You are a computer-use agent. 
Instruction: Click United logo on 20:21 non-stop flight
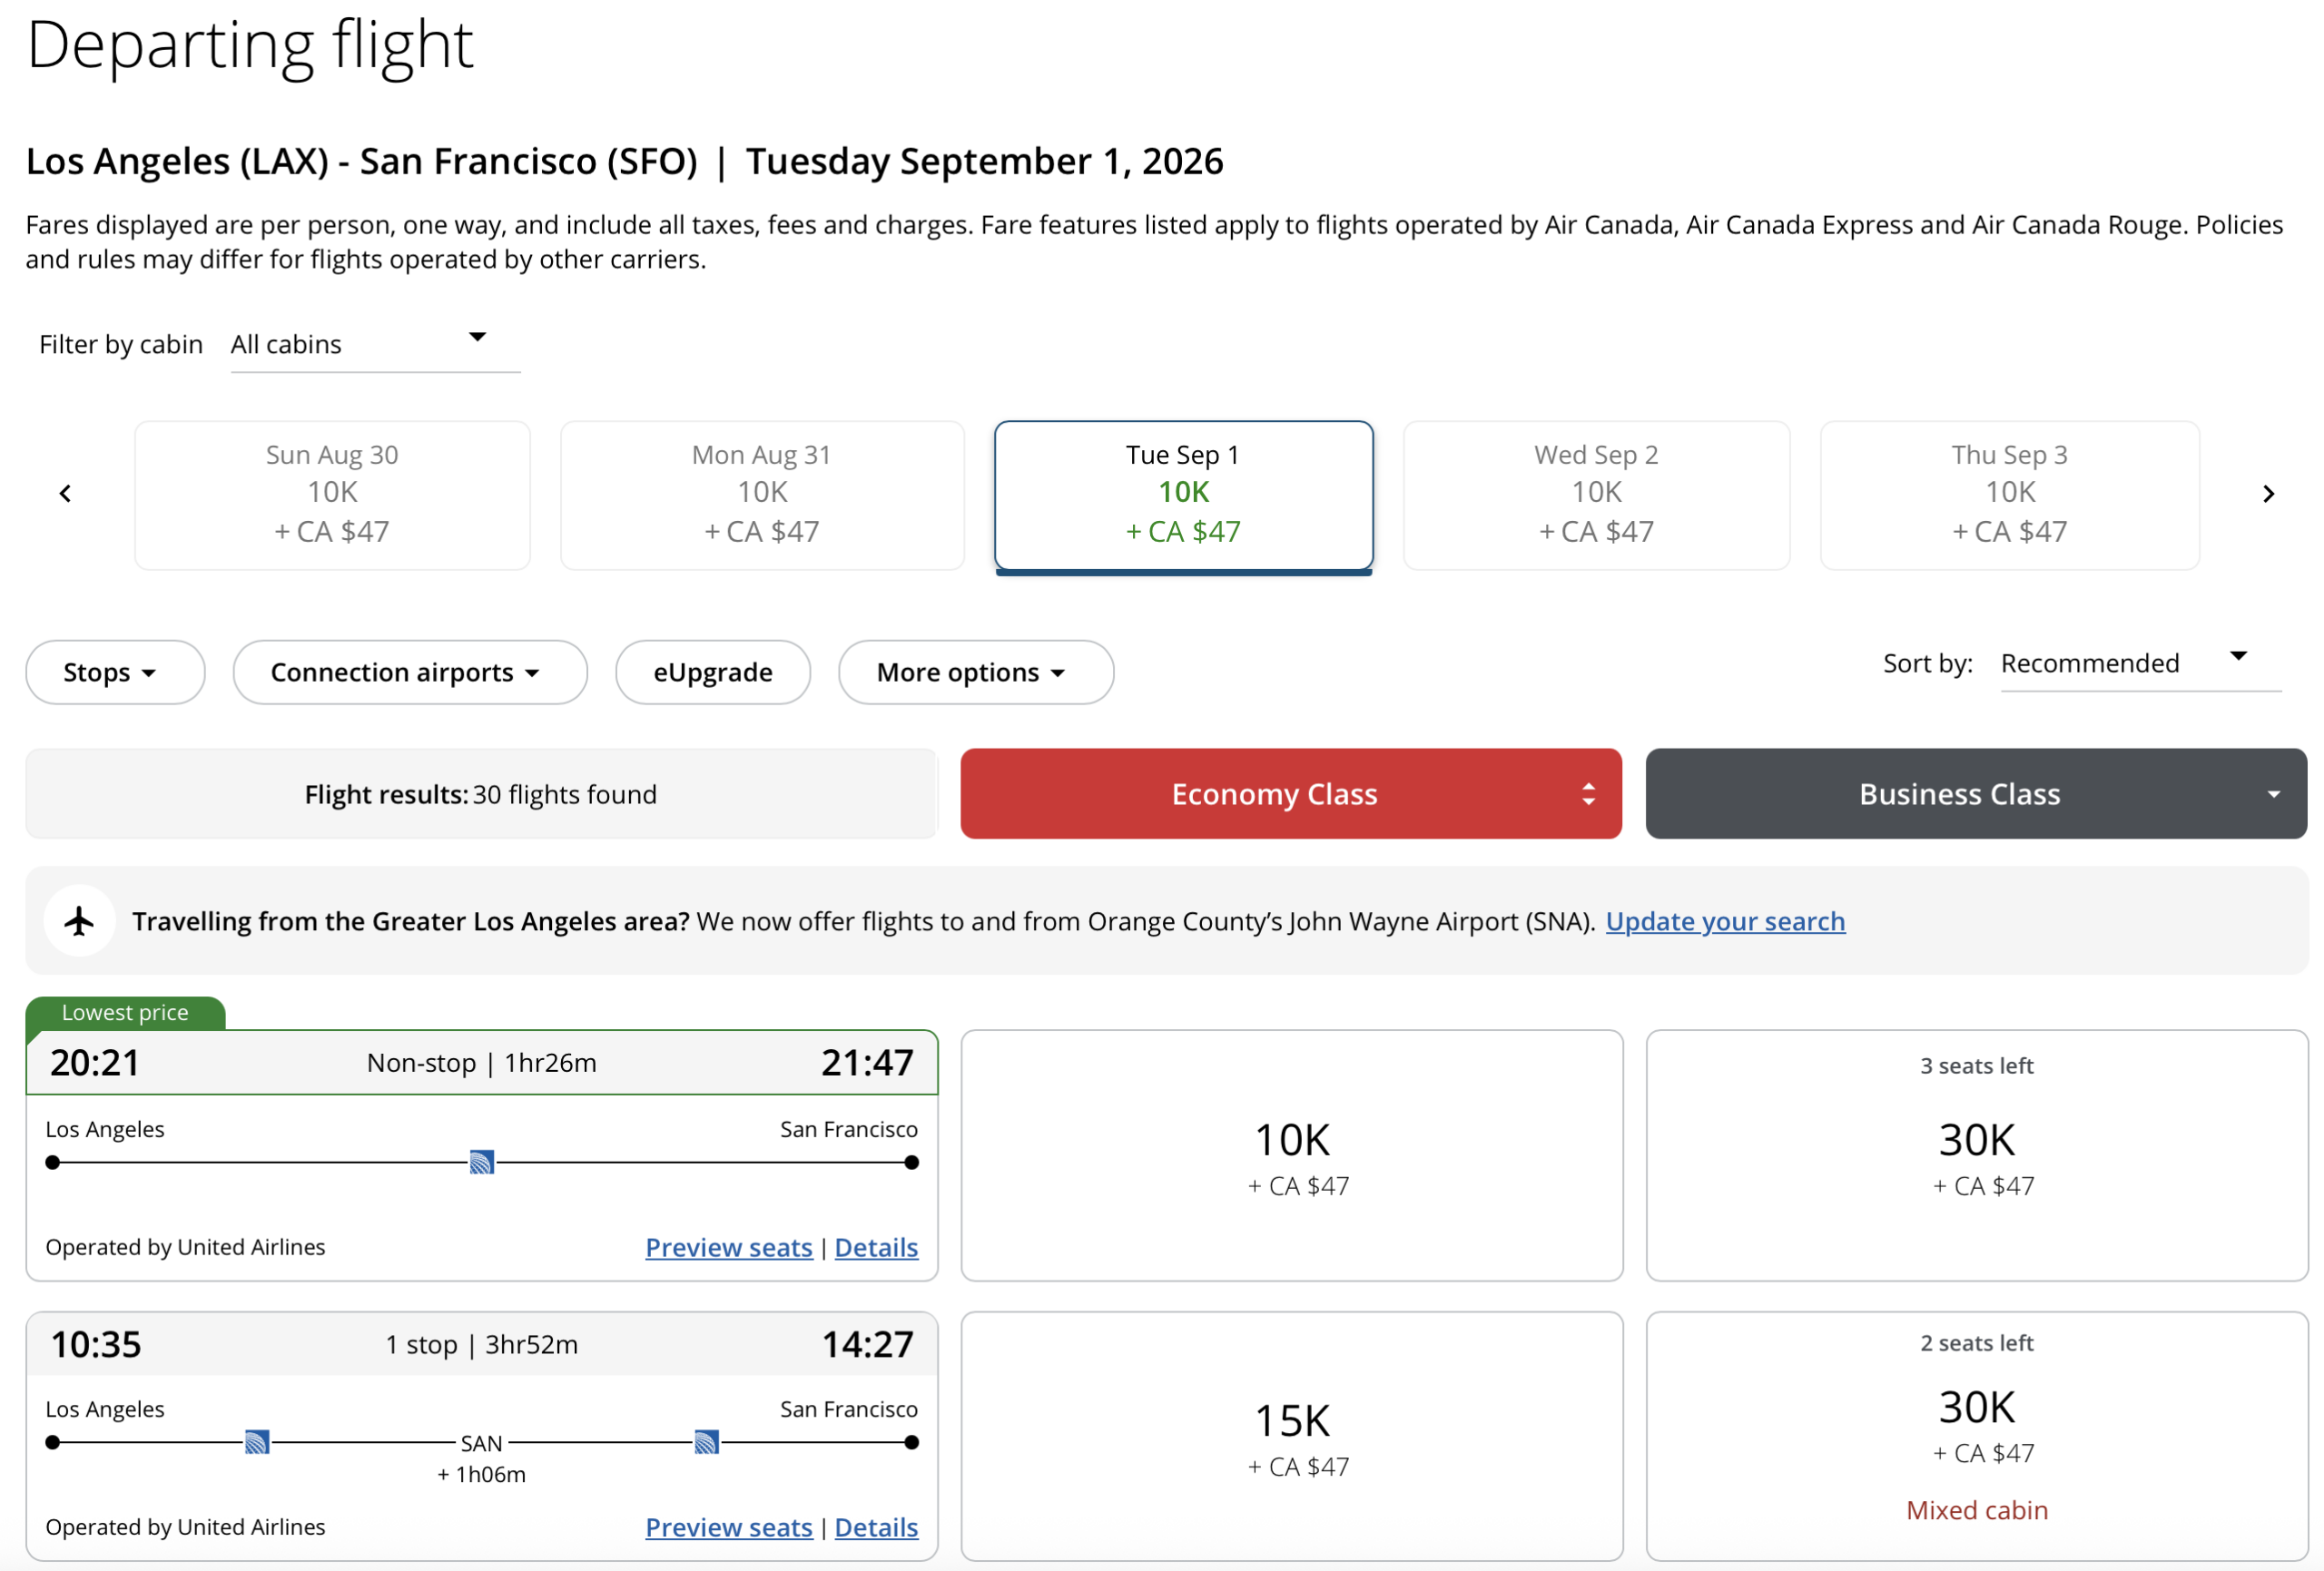(x=482, y=1162)
